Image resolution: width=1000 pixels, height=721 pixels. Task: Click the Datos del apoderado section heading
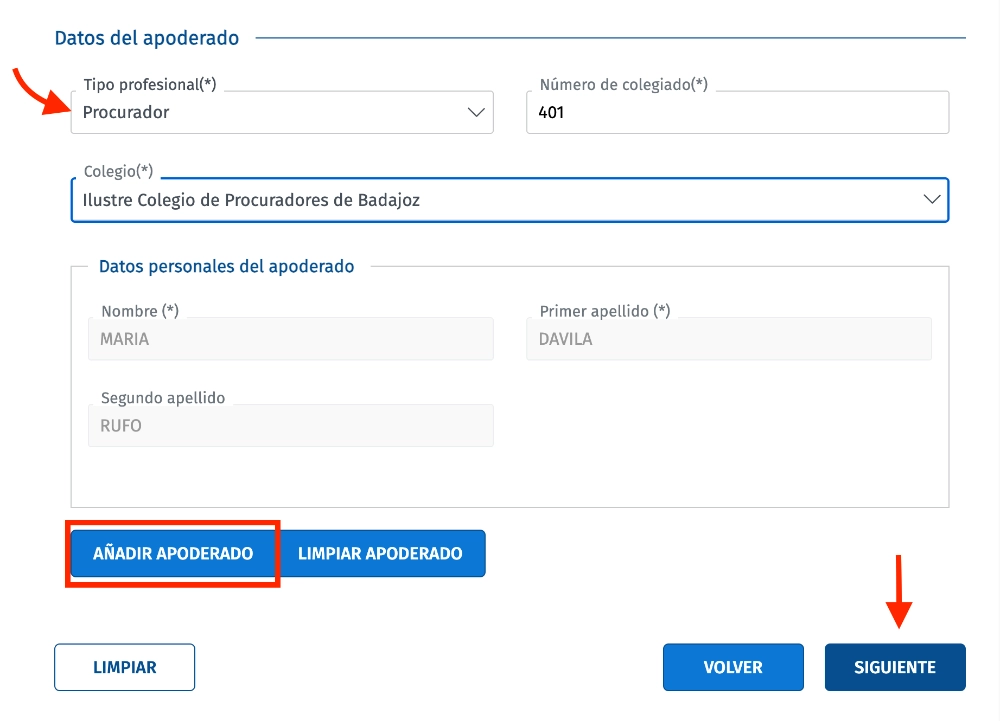[x=147, y=37]
